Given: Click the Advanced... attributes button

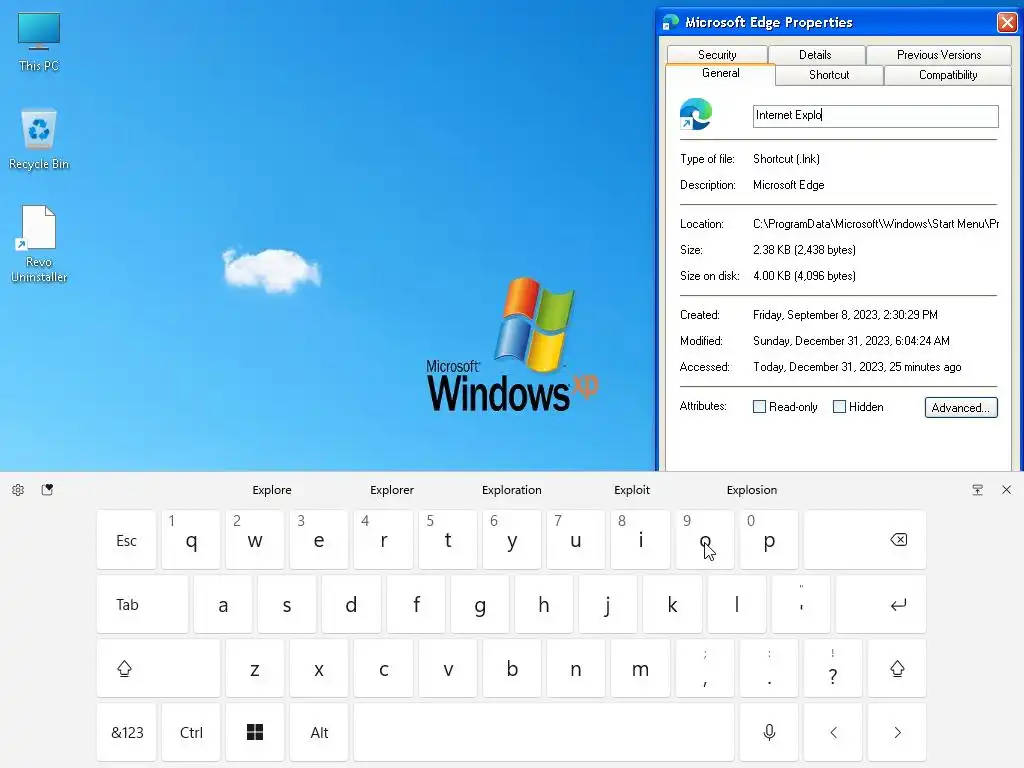Looking at the screenshot, I should [961, 408].
